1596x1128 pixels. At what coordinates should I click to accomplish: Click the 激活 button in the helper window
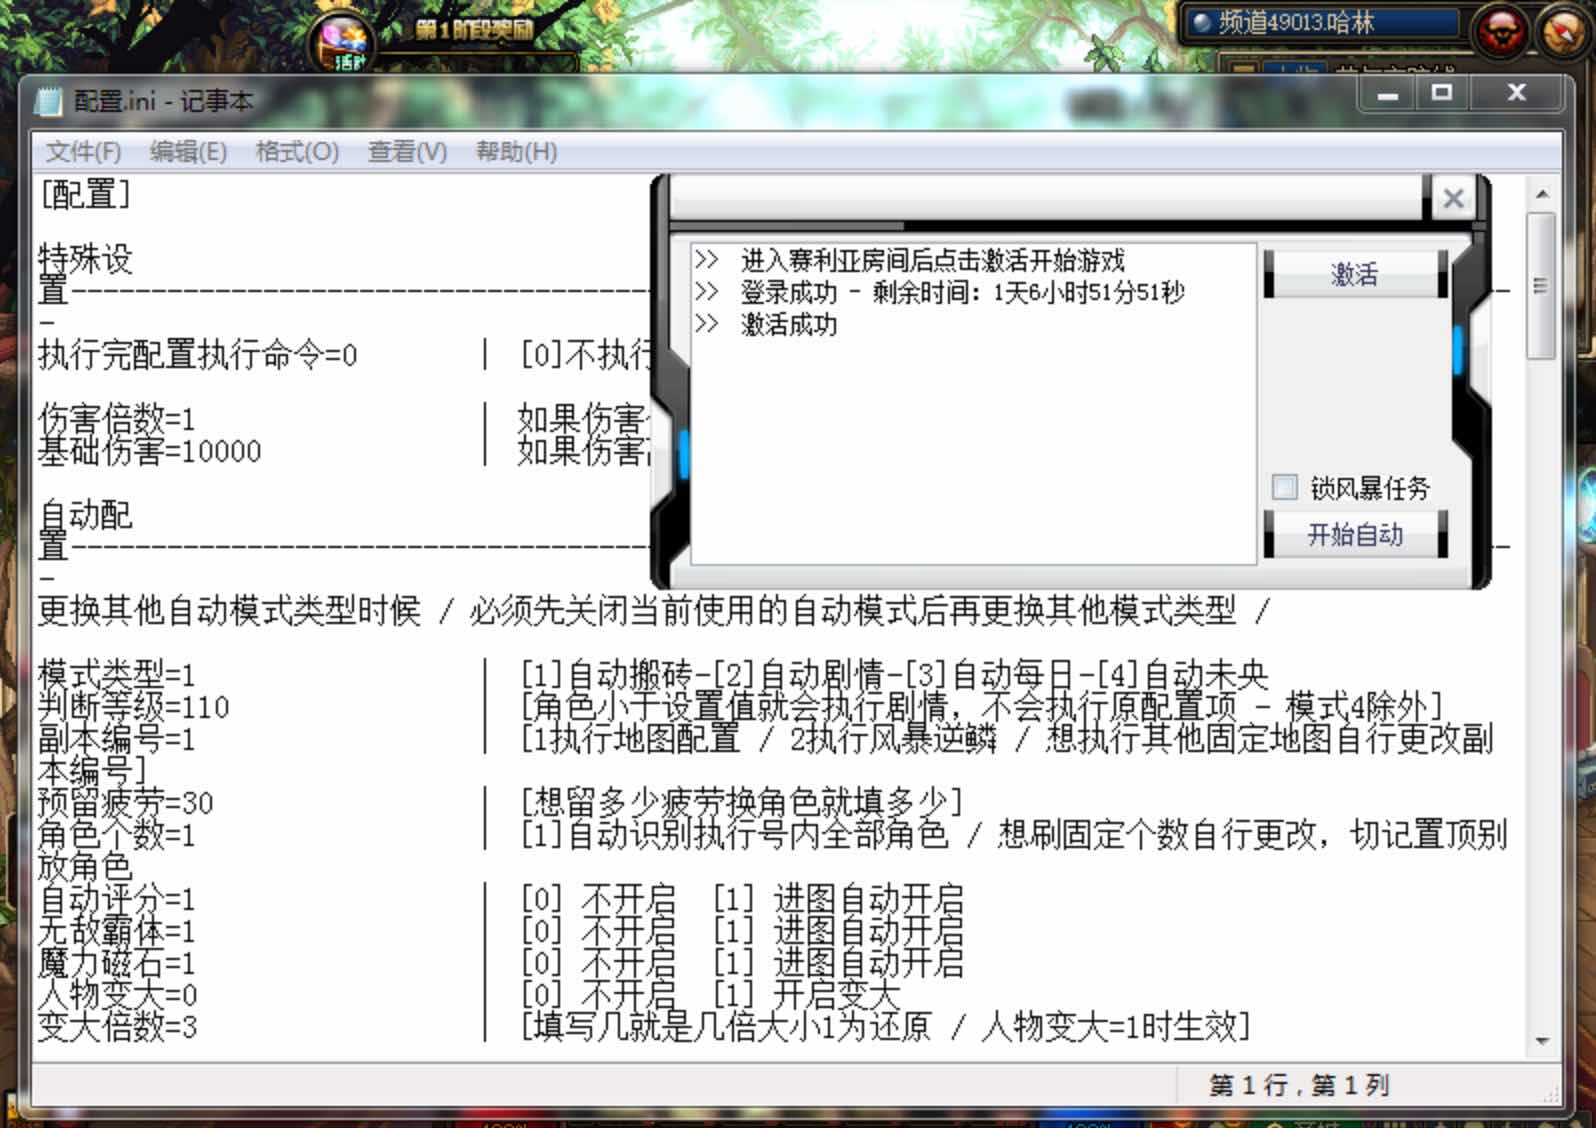point(1355,274)
